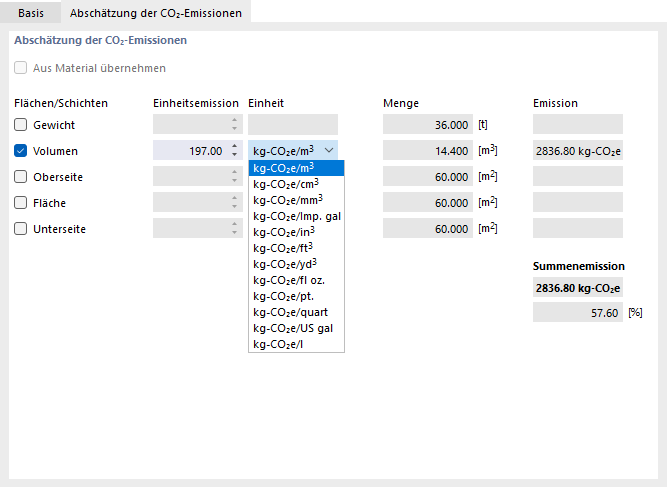Click the Fläche Einheitsemission field

(198, 202)
